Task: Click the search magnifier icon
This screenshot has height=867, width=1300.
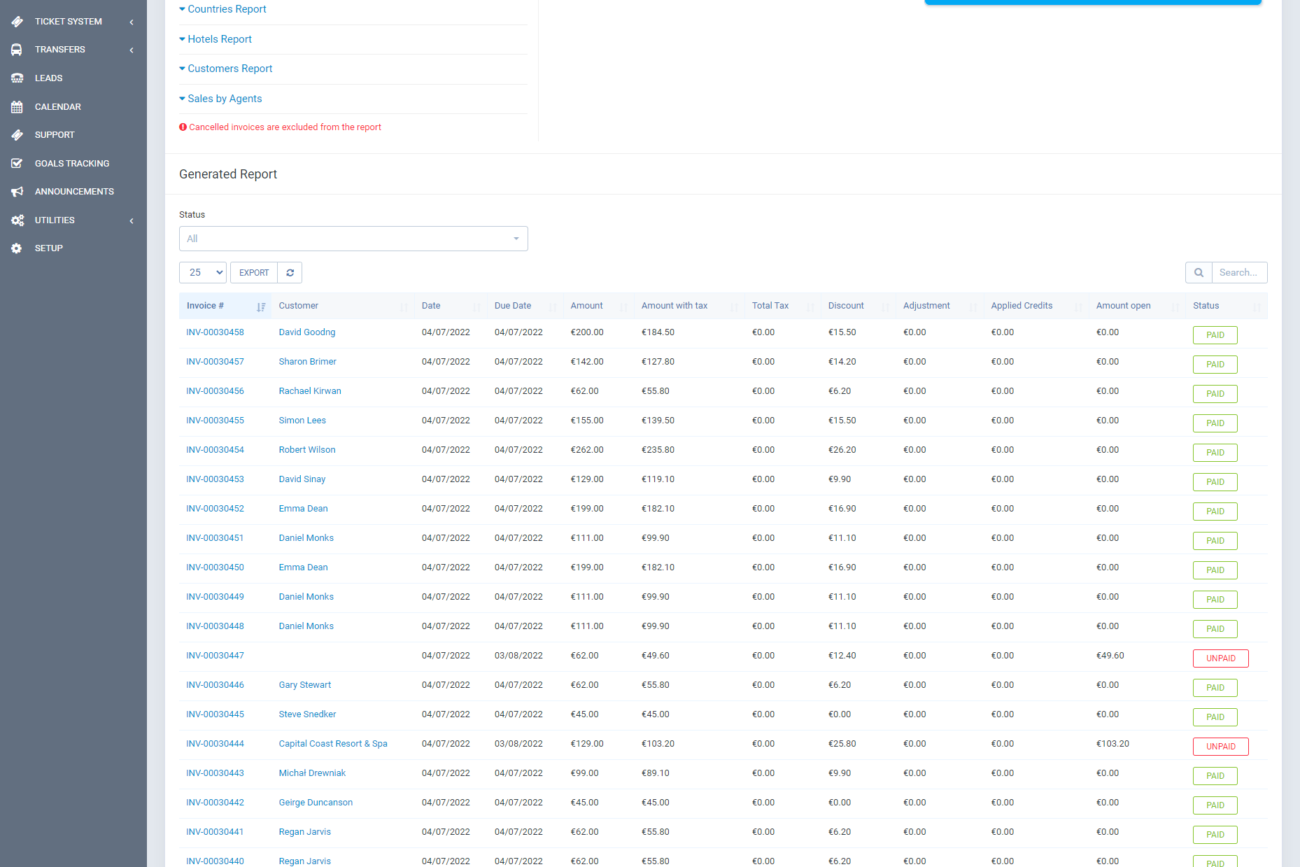Action: pyautogui.click(x=1198, y=273)
